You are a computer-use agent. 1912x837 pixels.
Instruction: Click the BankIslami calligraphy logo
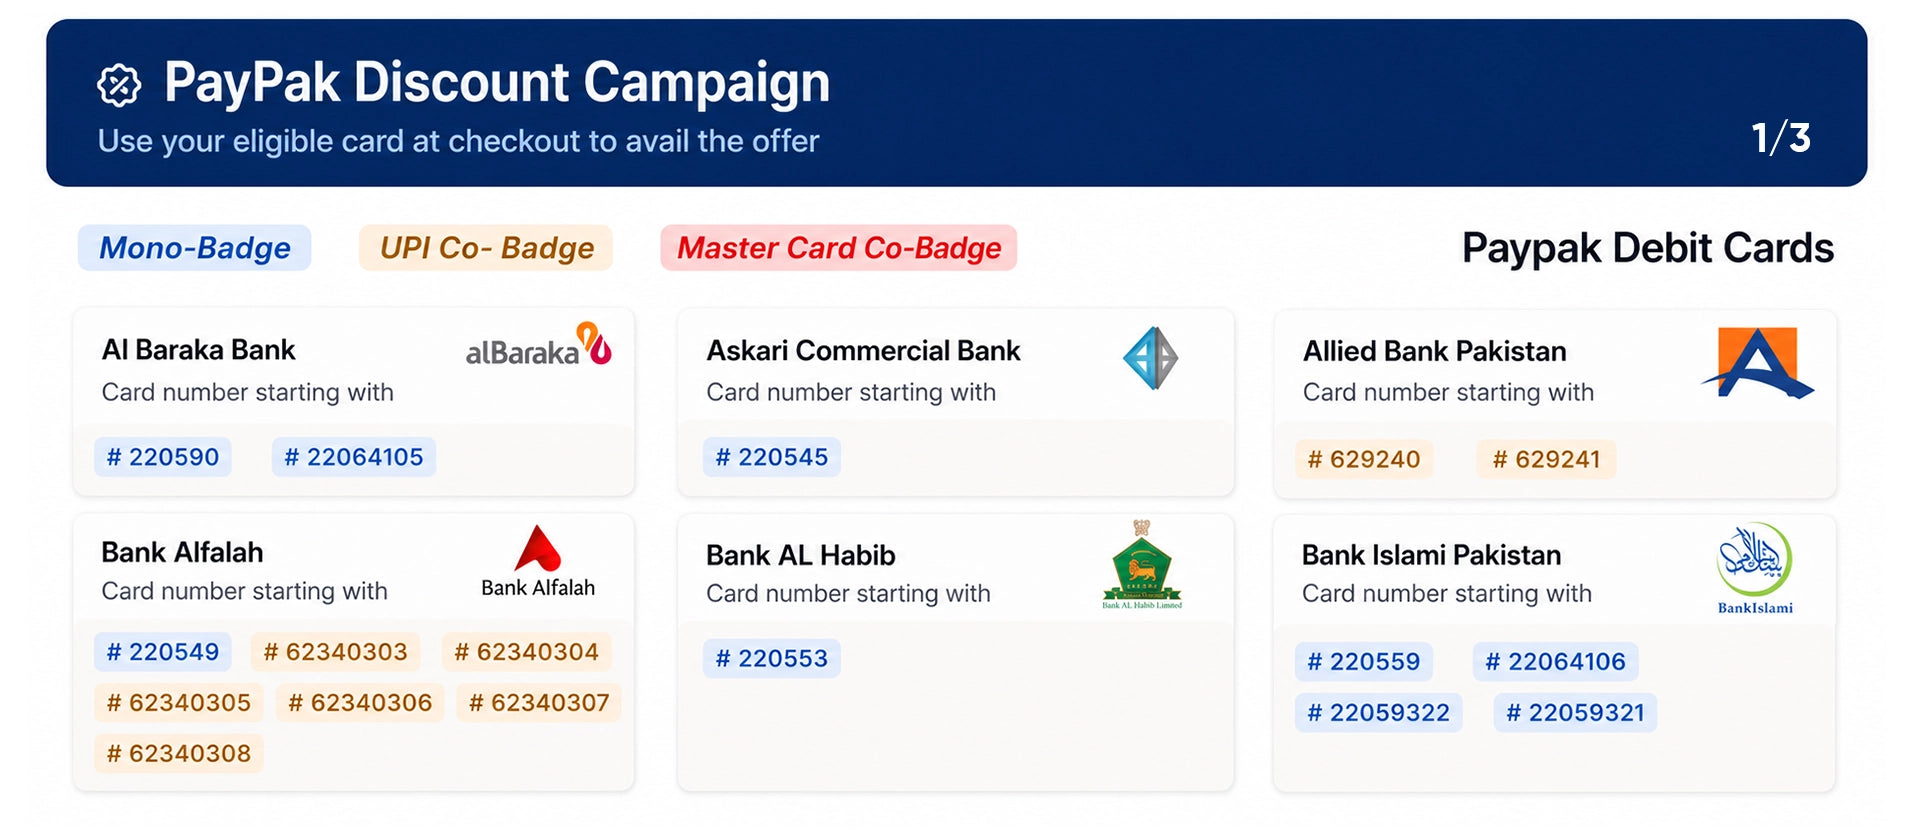(1755, 568)
